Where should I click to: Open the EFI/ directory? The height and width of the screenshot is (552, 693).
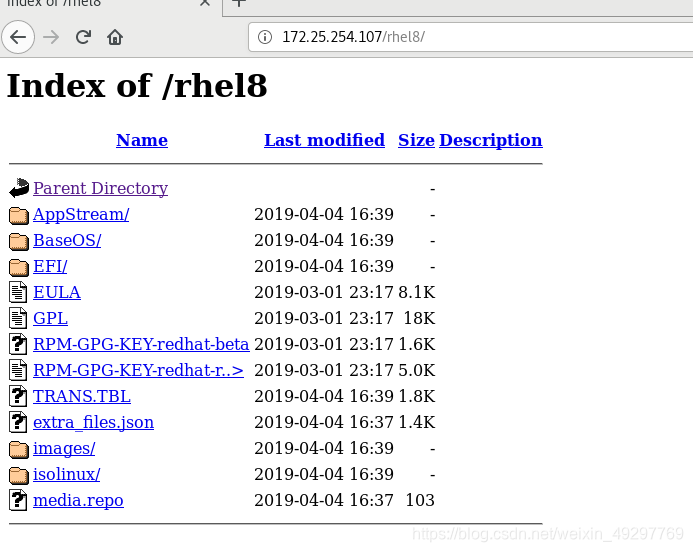[x=50, y=266]
